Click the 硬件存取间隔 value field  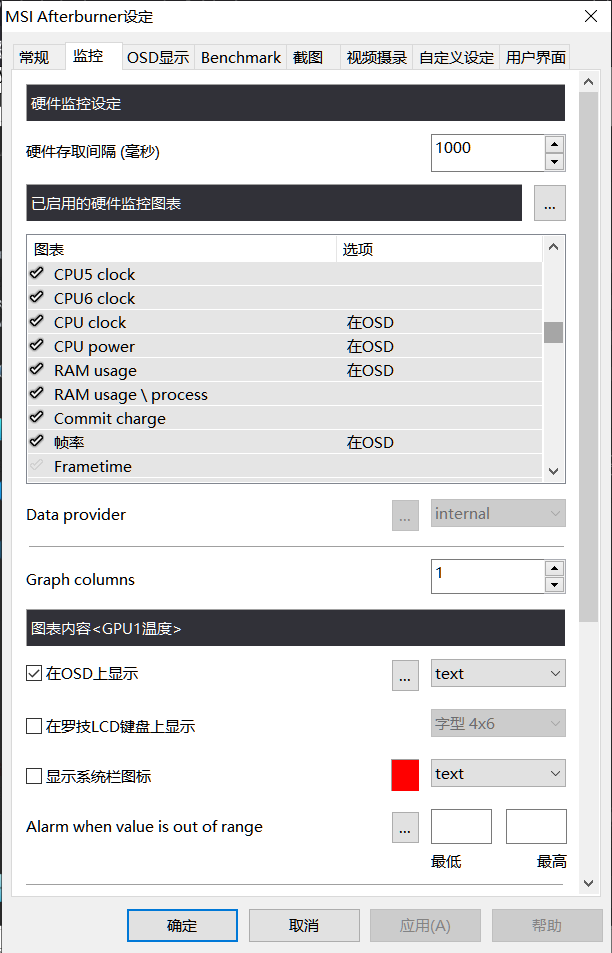[x=488, y=153]
